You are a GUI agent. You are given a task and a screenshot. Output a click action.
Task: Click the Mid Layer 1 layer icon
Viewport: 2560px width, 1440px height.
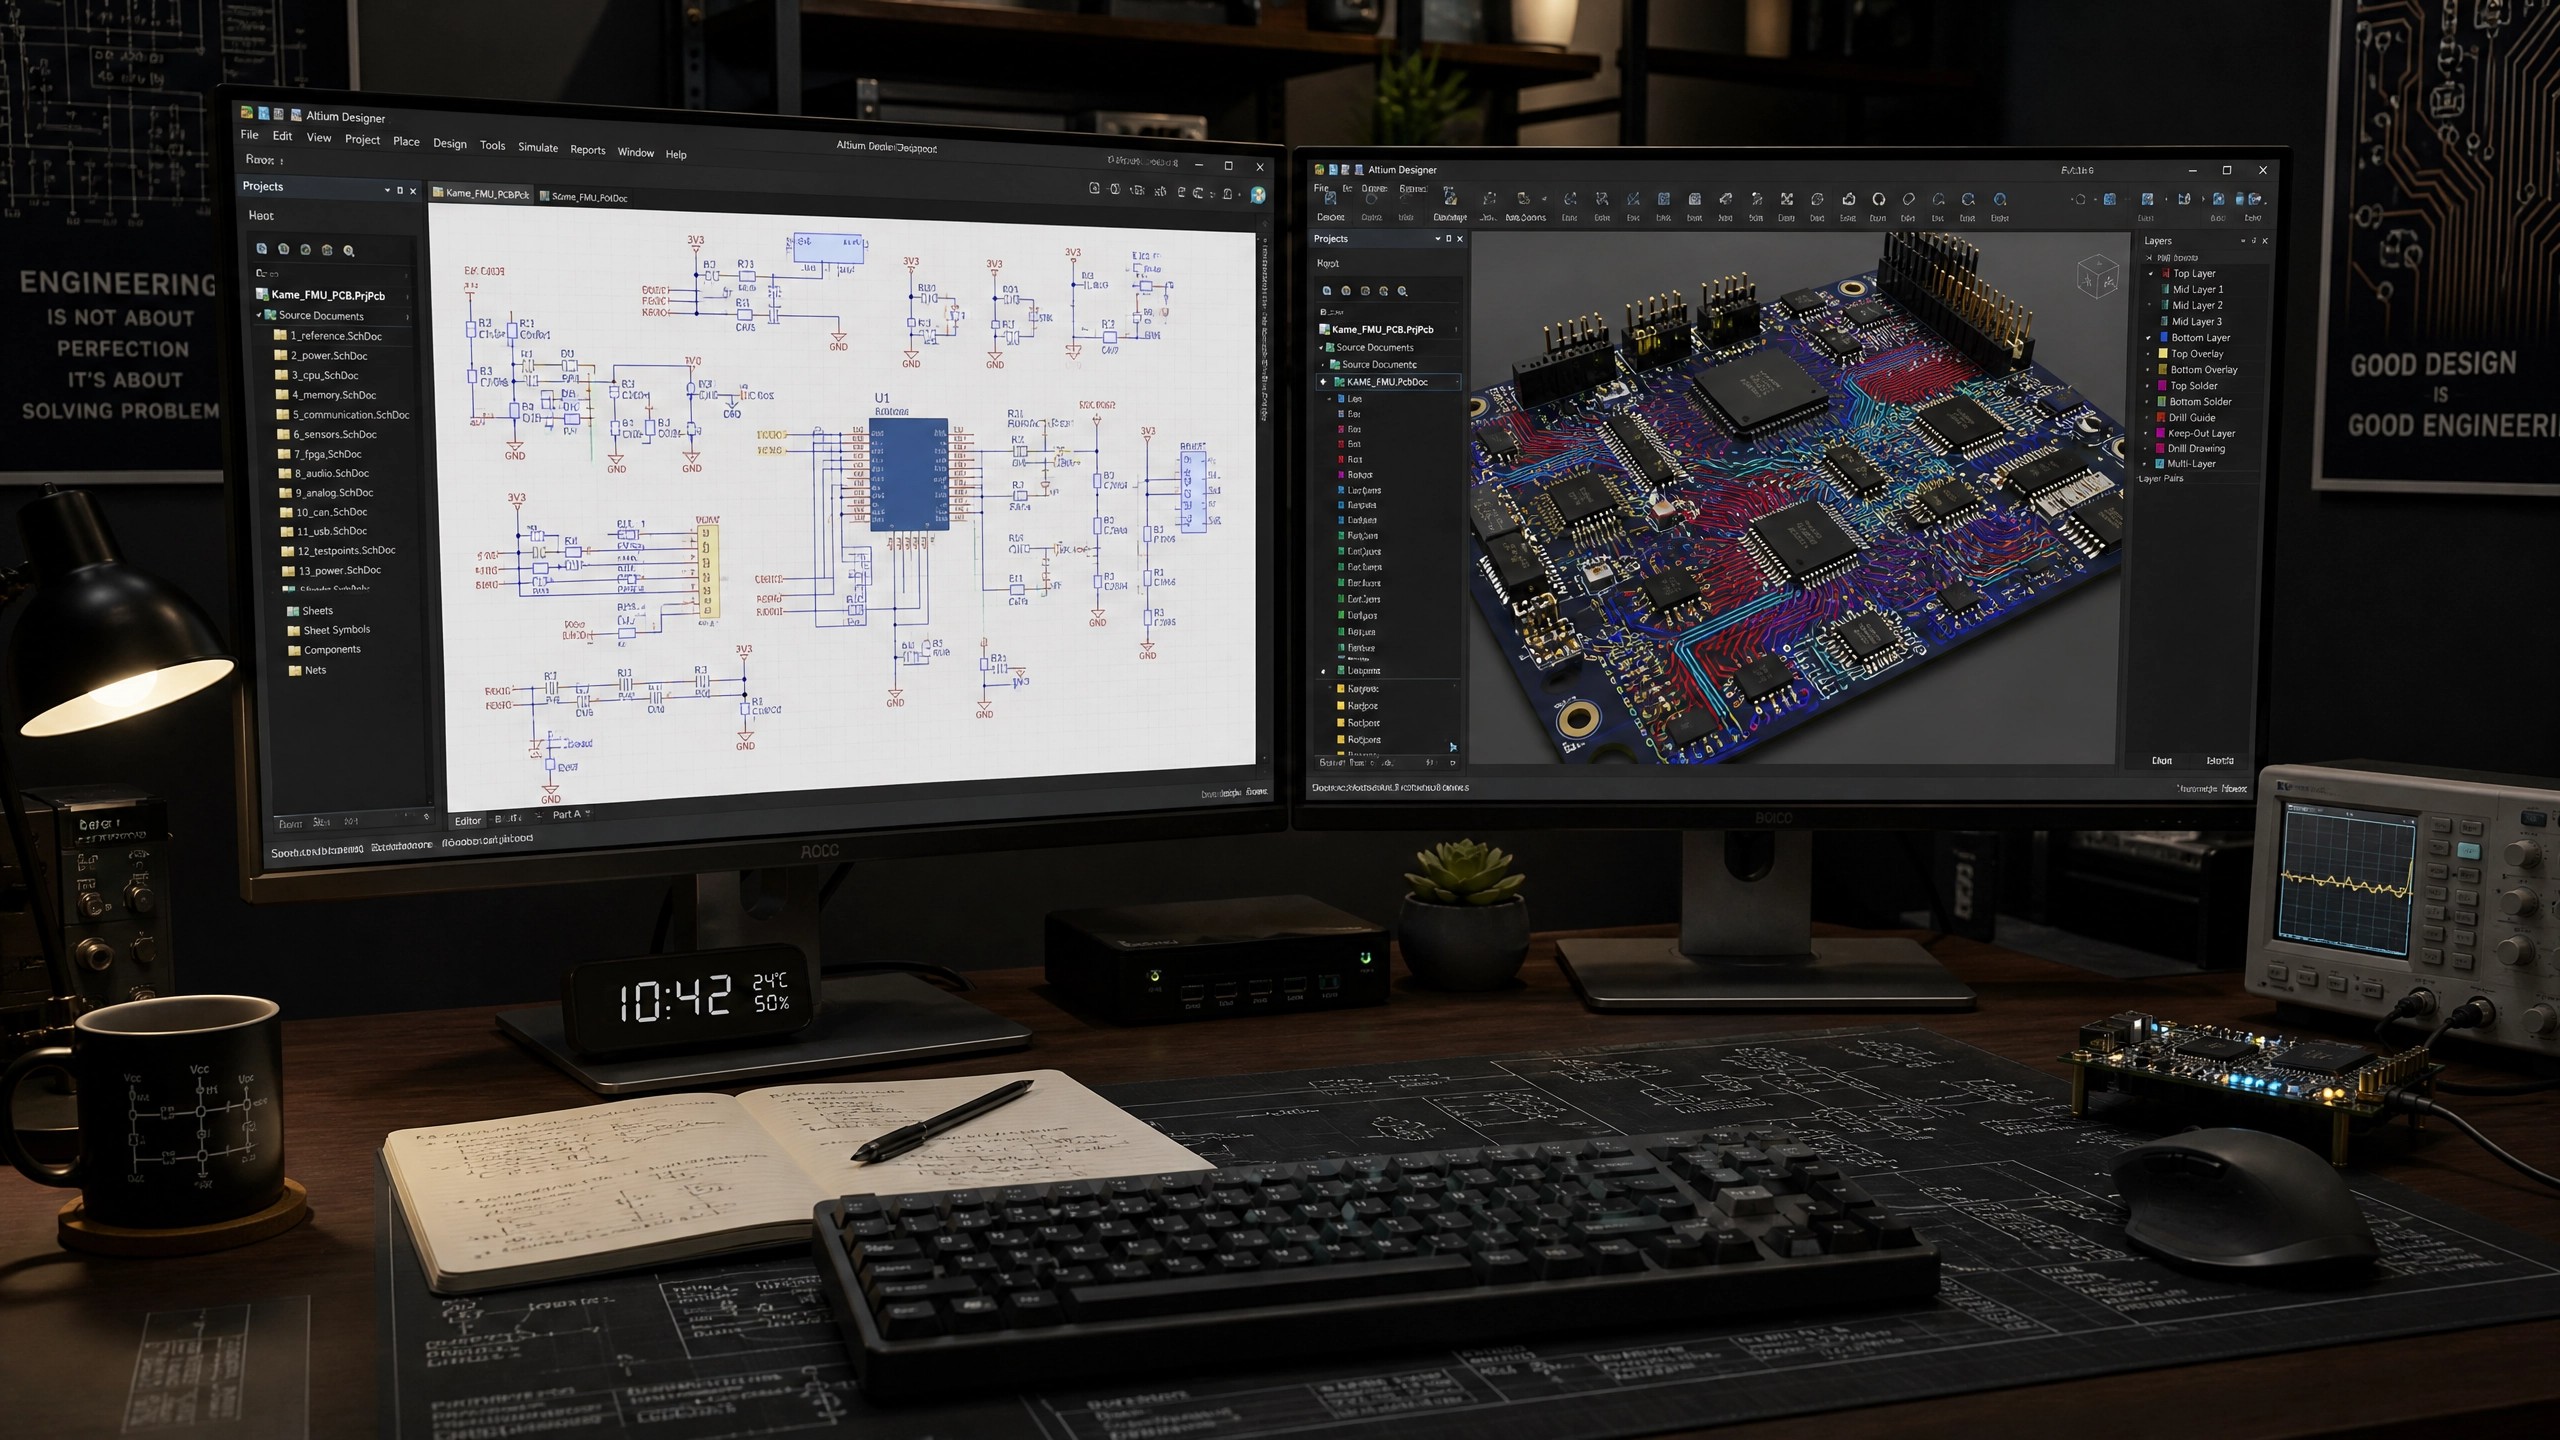pos(2166,289)
